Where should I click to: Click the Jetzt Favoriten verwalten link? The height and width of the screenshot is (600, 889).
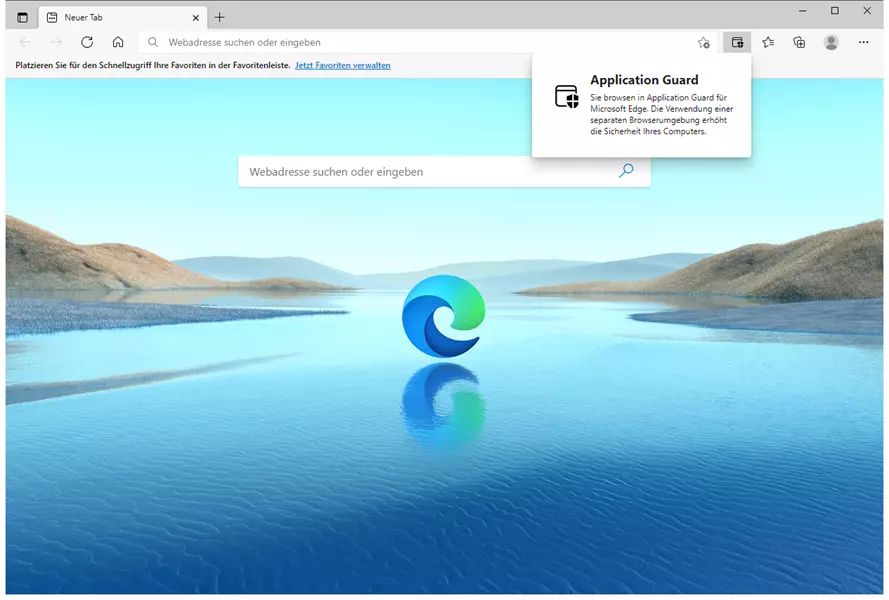tap(342, 65)
